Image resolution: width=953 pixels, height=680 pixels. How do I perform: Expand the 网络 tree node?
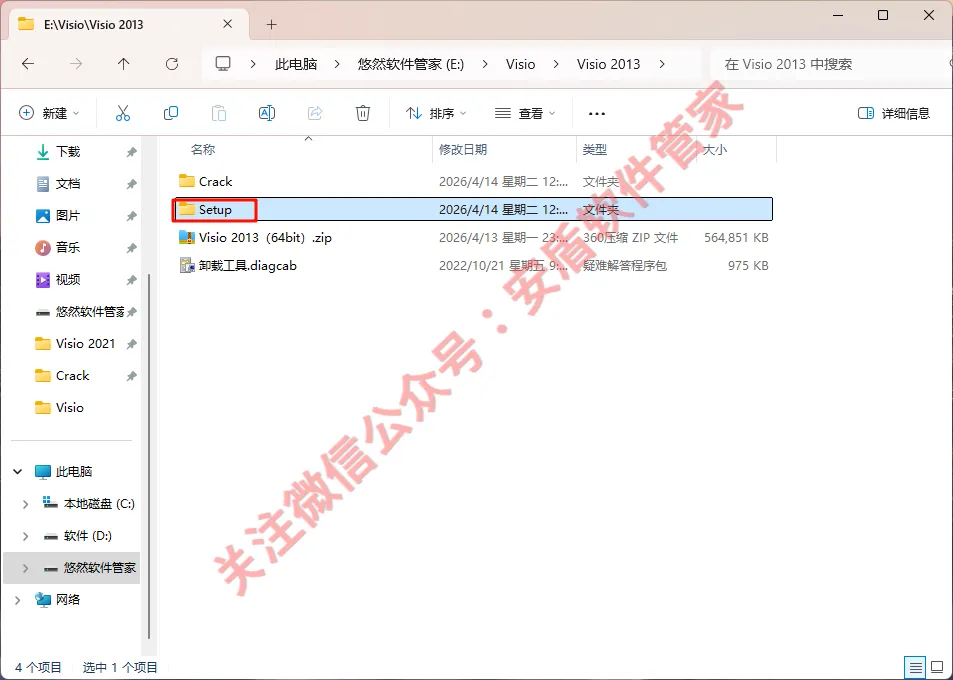(x=18, y=600)
